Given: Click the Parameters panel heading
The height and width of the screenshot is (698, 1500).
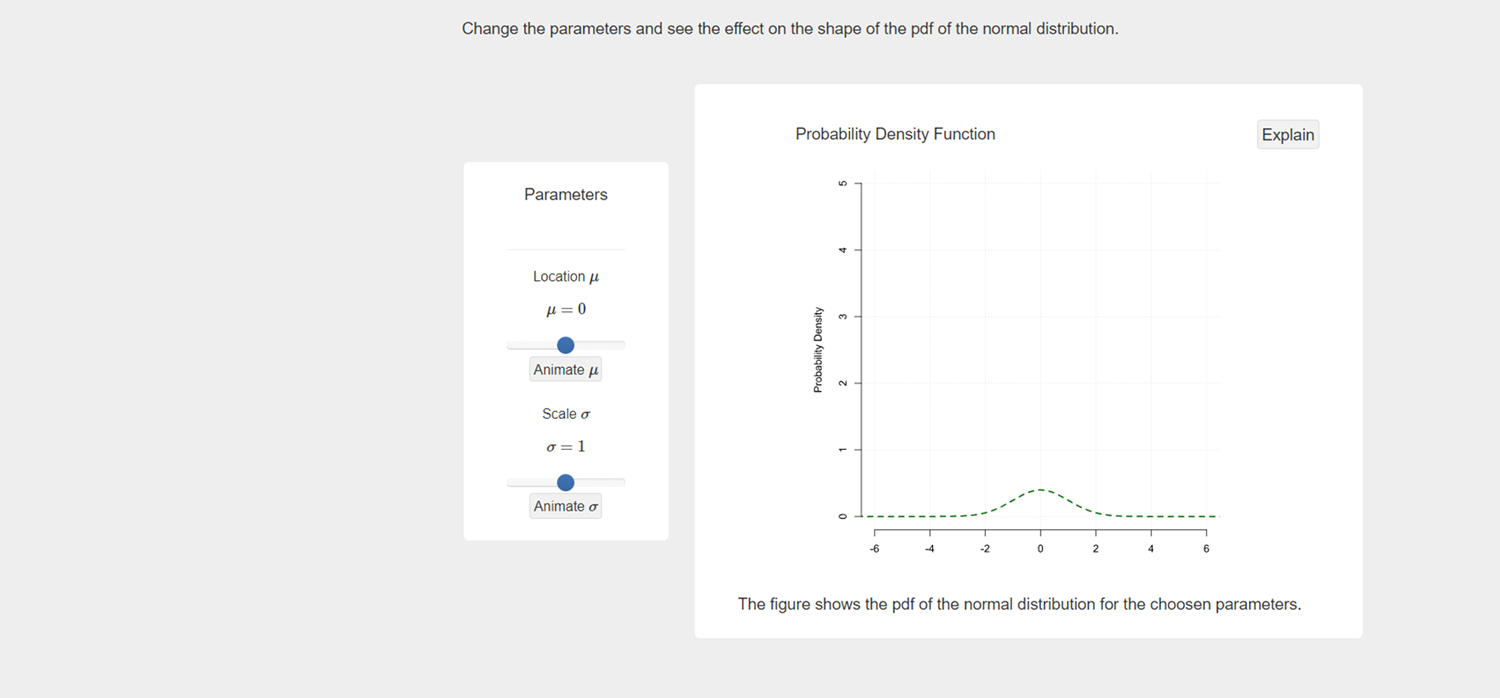Looking at the screenshot, I should [x=566, y=195].
